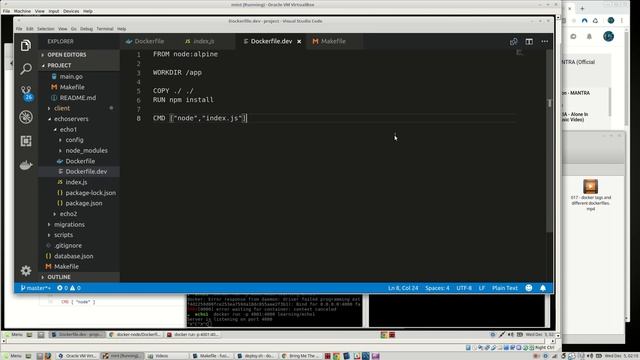Open the Manage gear icon in activity bar
Image resolution: width=640 pixels, height=360 pixels.
tap(26, 270)
